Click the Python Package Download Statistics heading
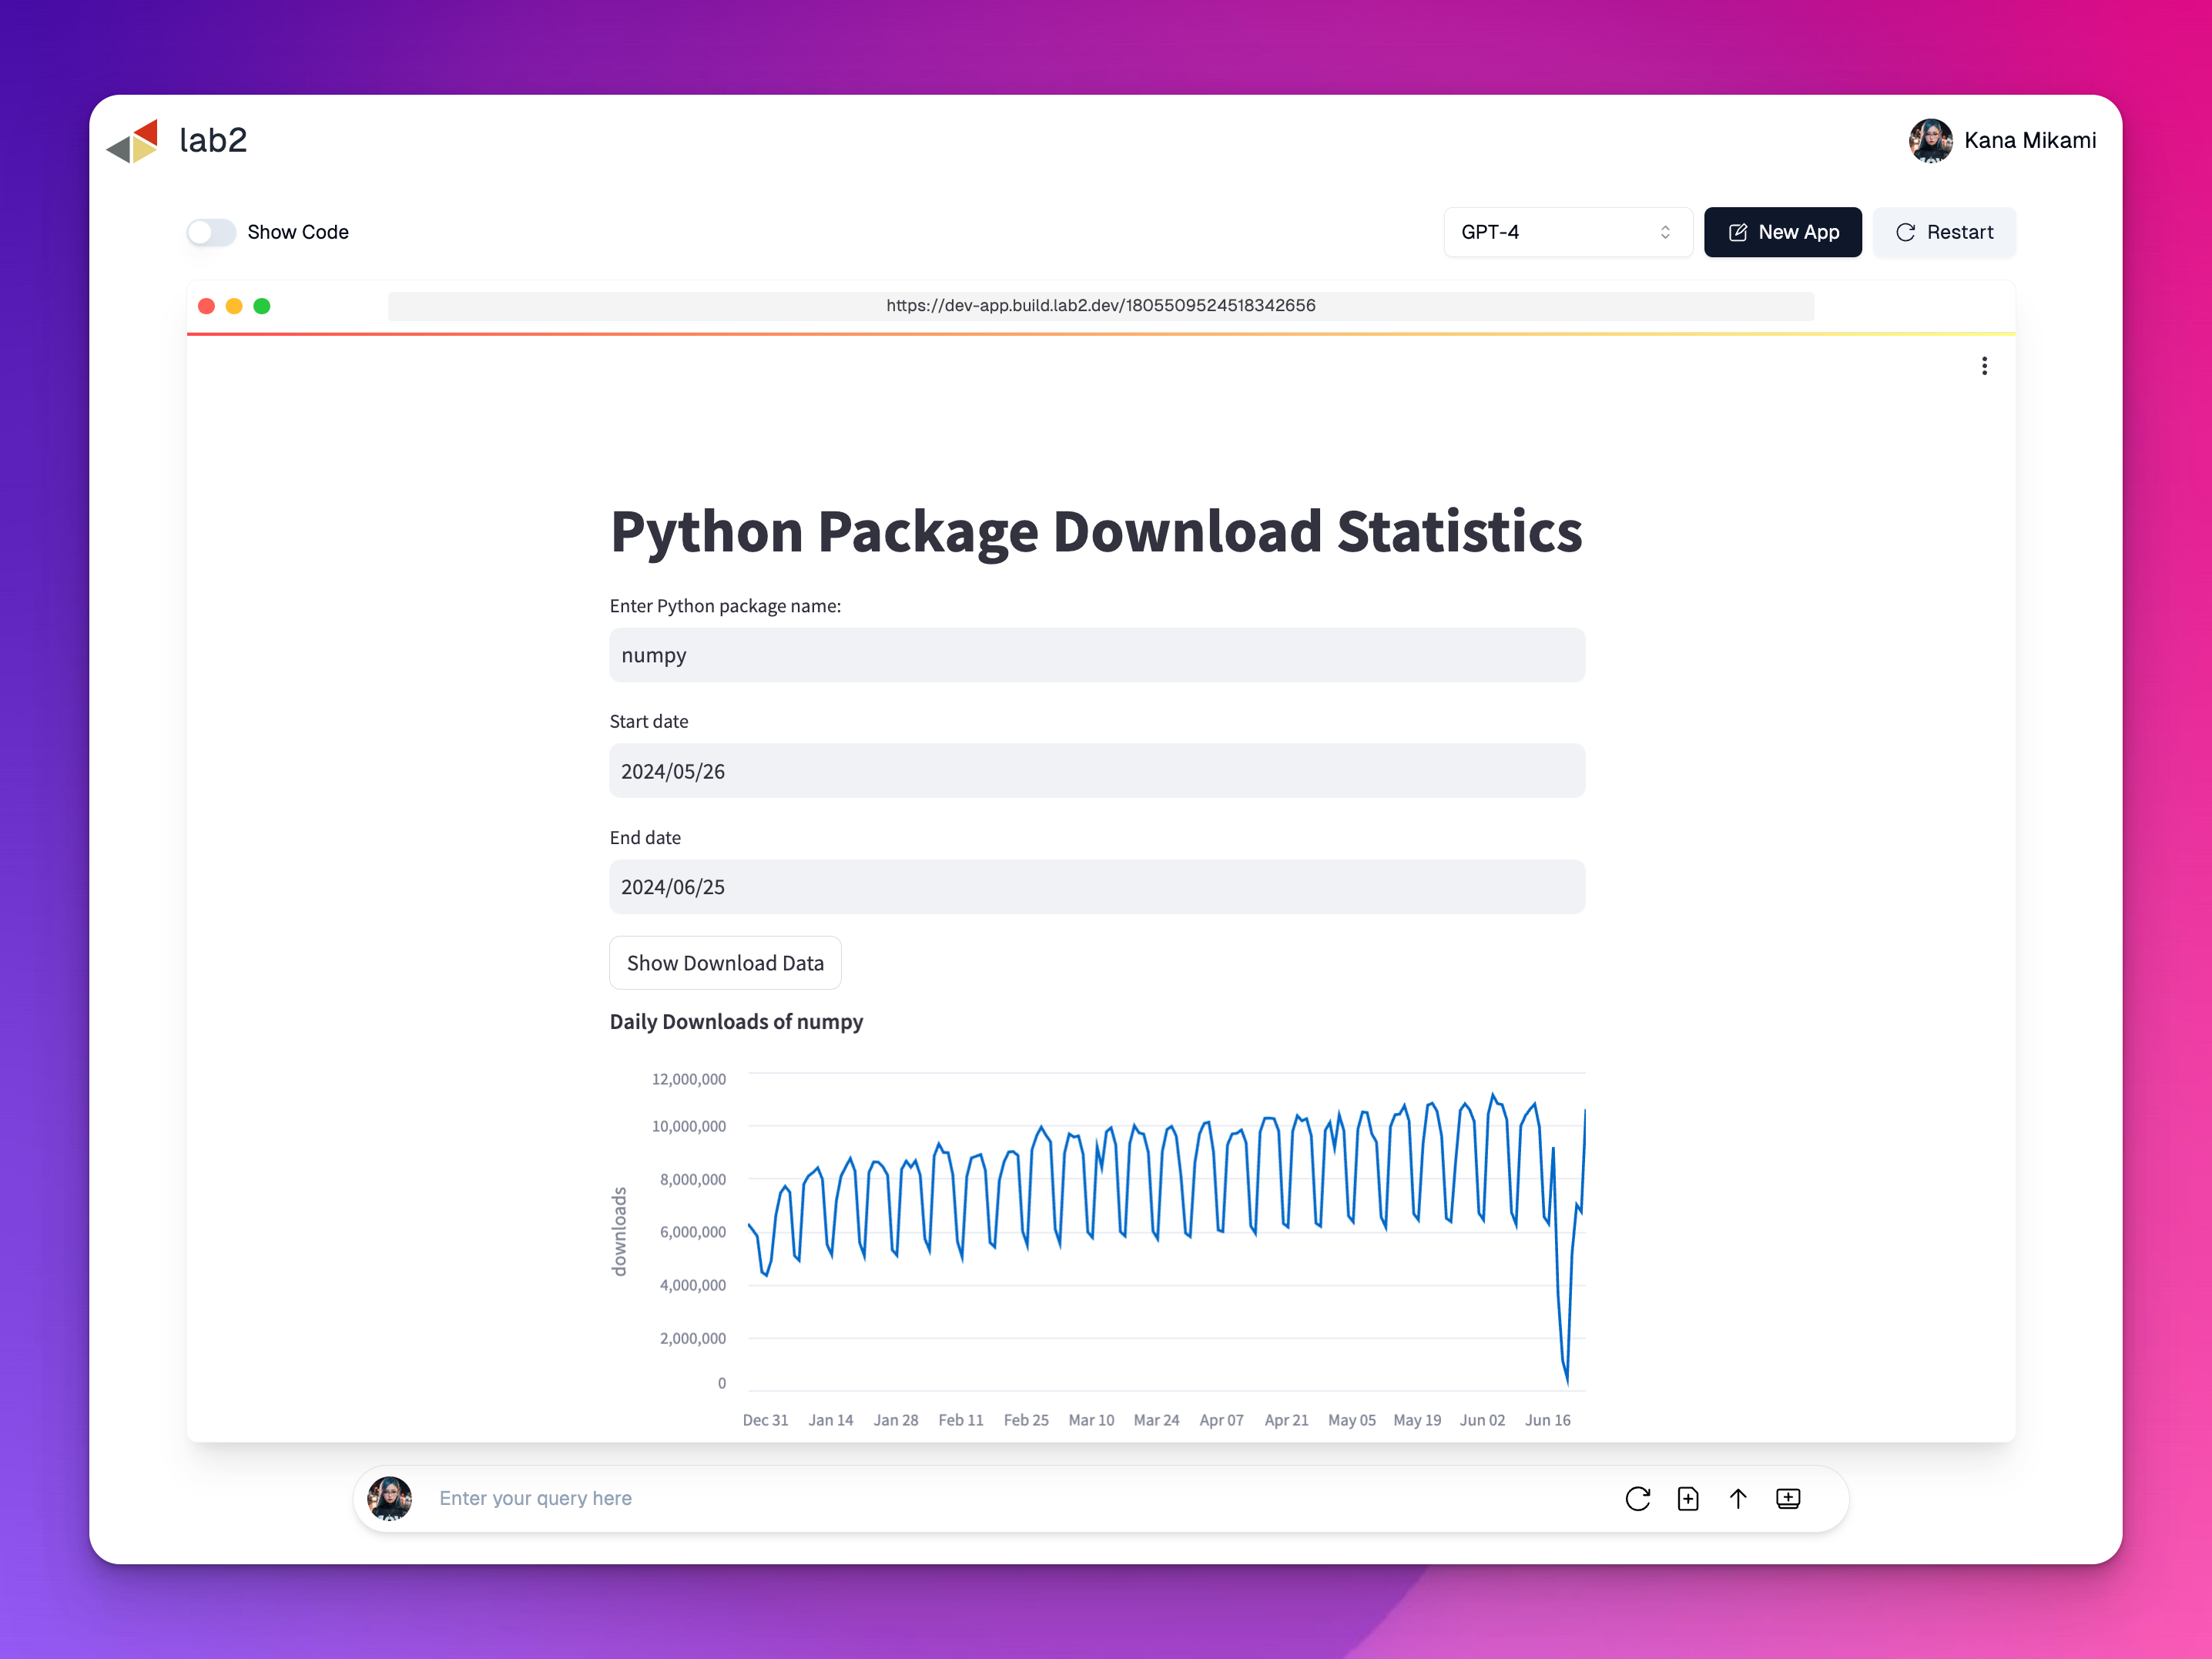The height and width of the screenshot is (1659, 2212). (1096, 531)
